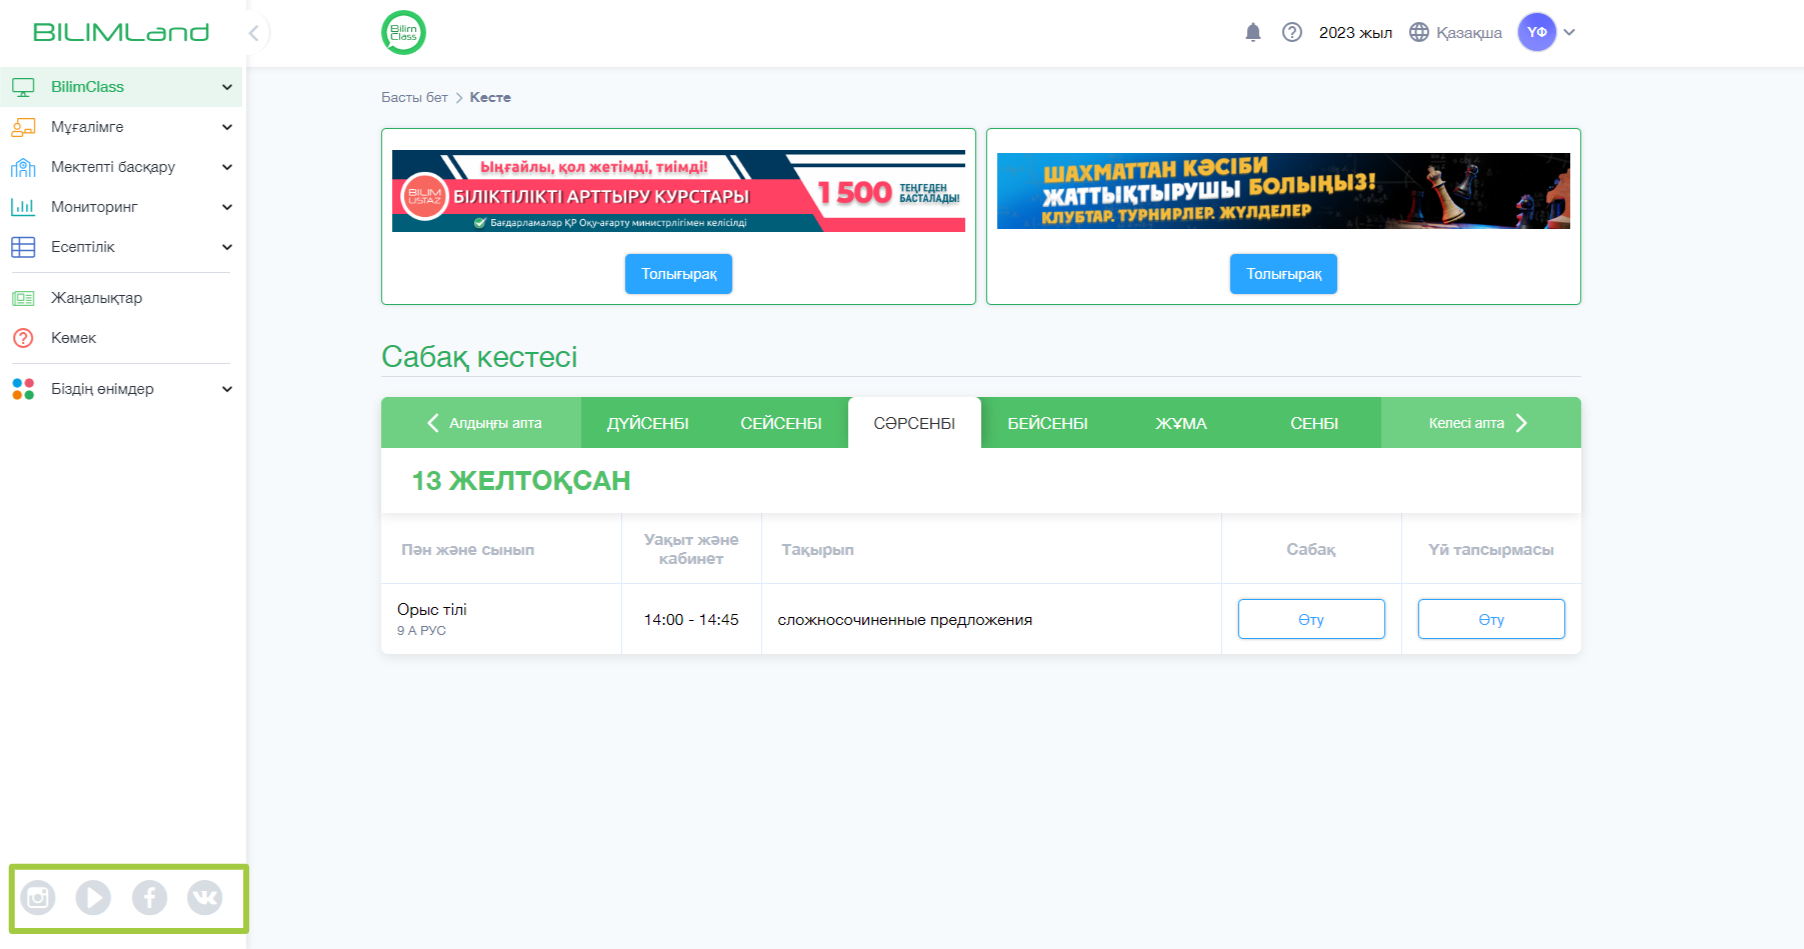Open the УФ user avatar
The height and width of the screenshot is (949, 1804).
pos(1537,32)
